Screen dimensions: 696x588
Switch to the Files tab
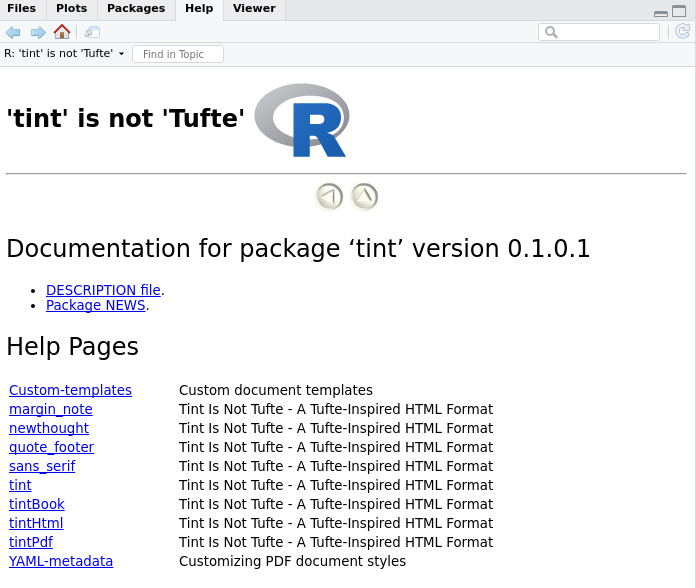click(21, 8)
